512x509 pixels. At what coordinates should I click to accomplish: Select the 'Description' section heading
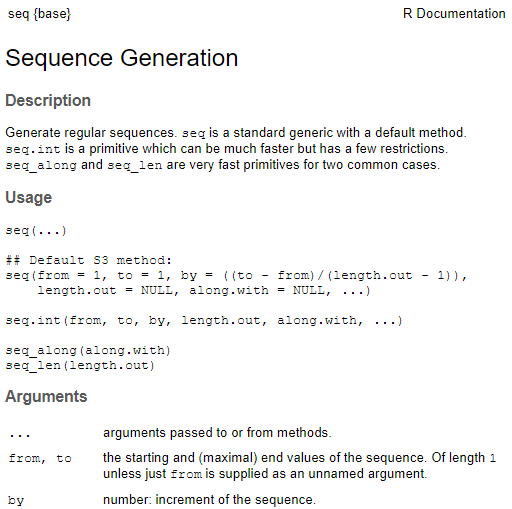click(x=48, y=100)
